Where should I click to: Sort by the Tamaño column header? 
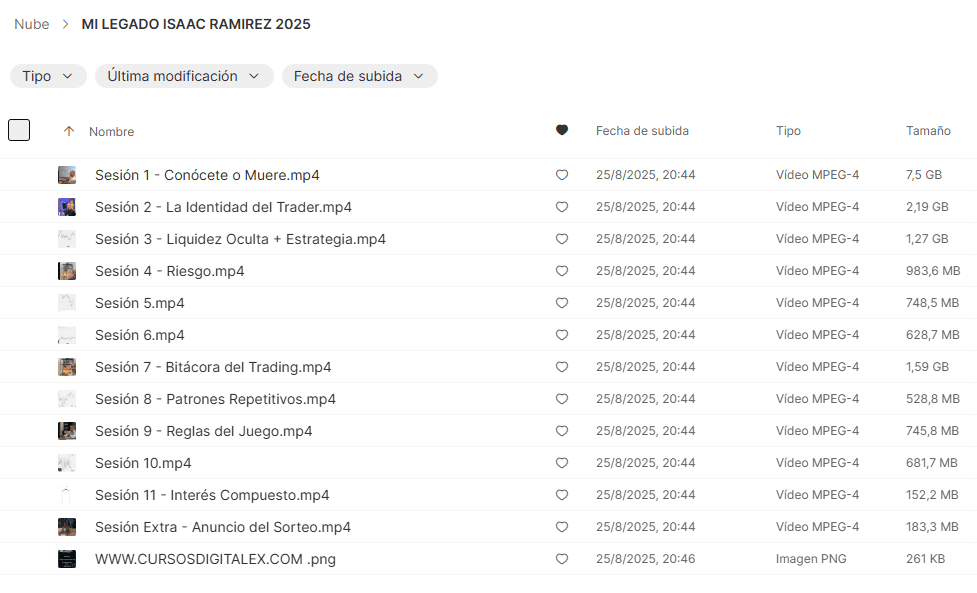pyautogui.click(x=927, y=131)
